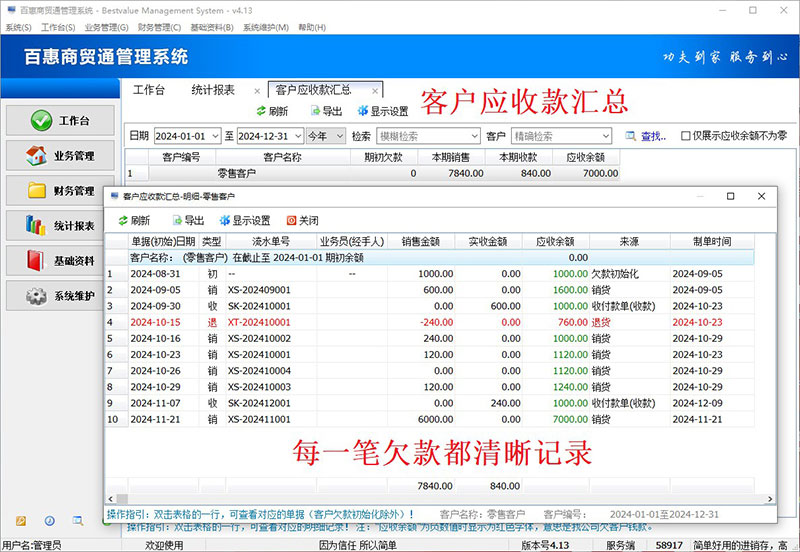
Task: Open the 帮助(H) menu
Action: (312, 28)
